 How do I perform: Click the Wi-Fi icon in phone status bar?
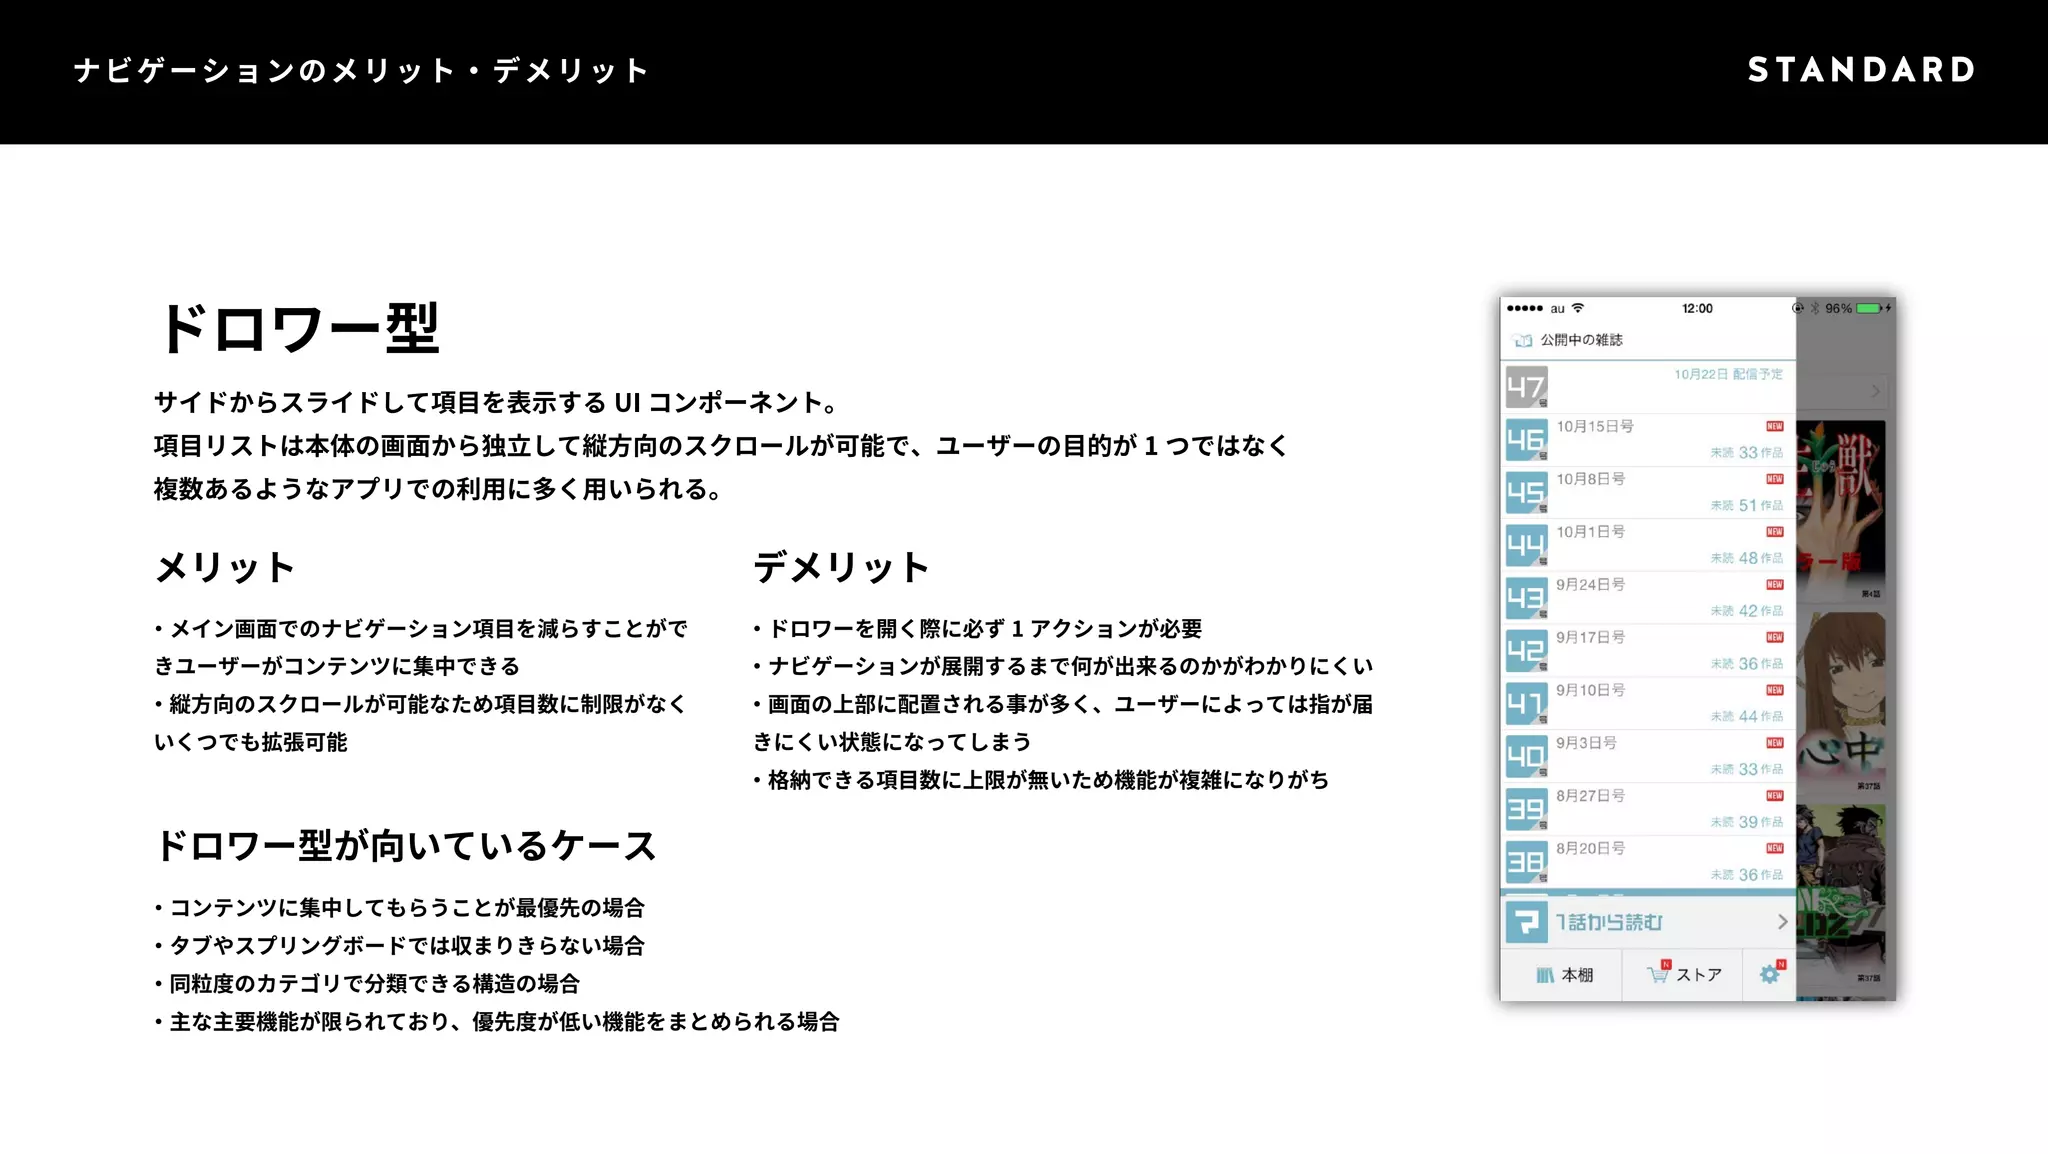click(x=1578, y=308)
